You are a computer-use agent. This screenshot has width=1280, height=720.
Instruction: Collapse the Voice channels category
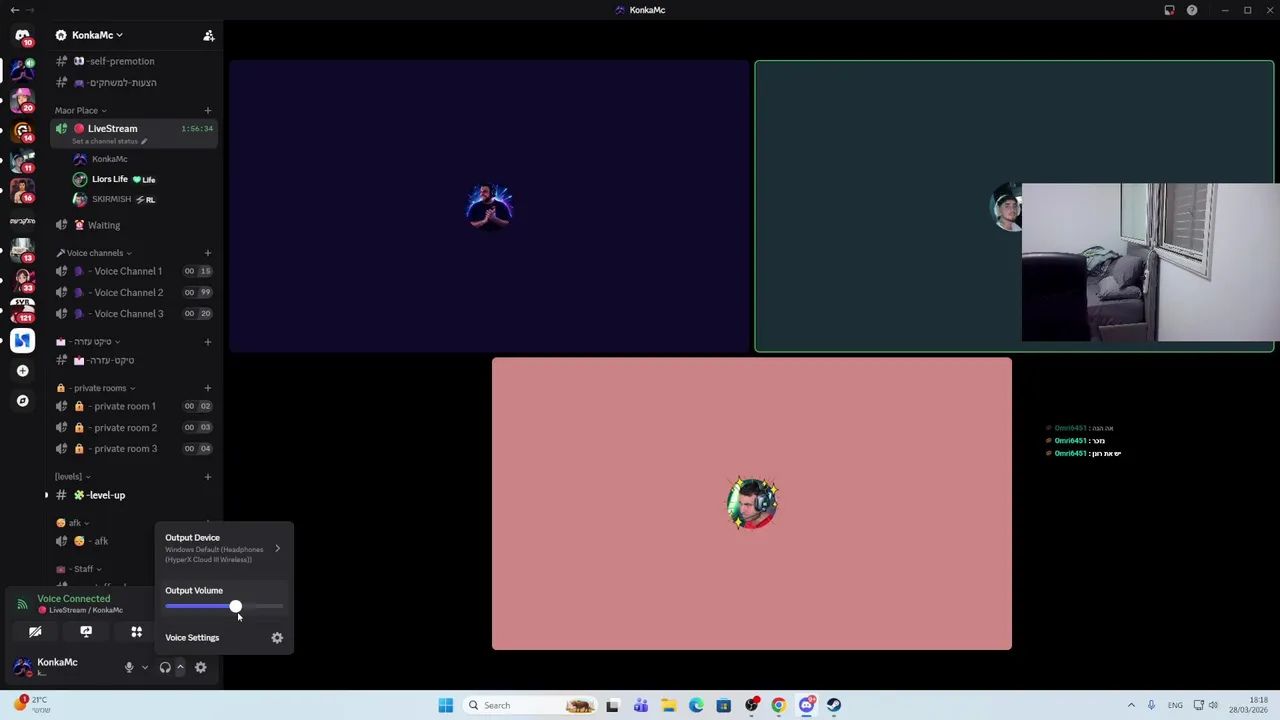click(x=94, y=253)
